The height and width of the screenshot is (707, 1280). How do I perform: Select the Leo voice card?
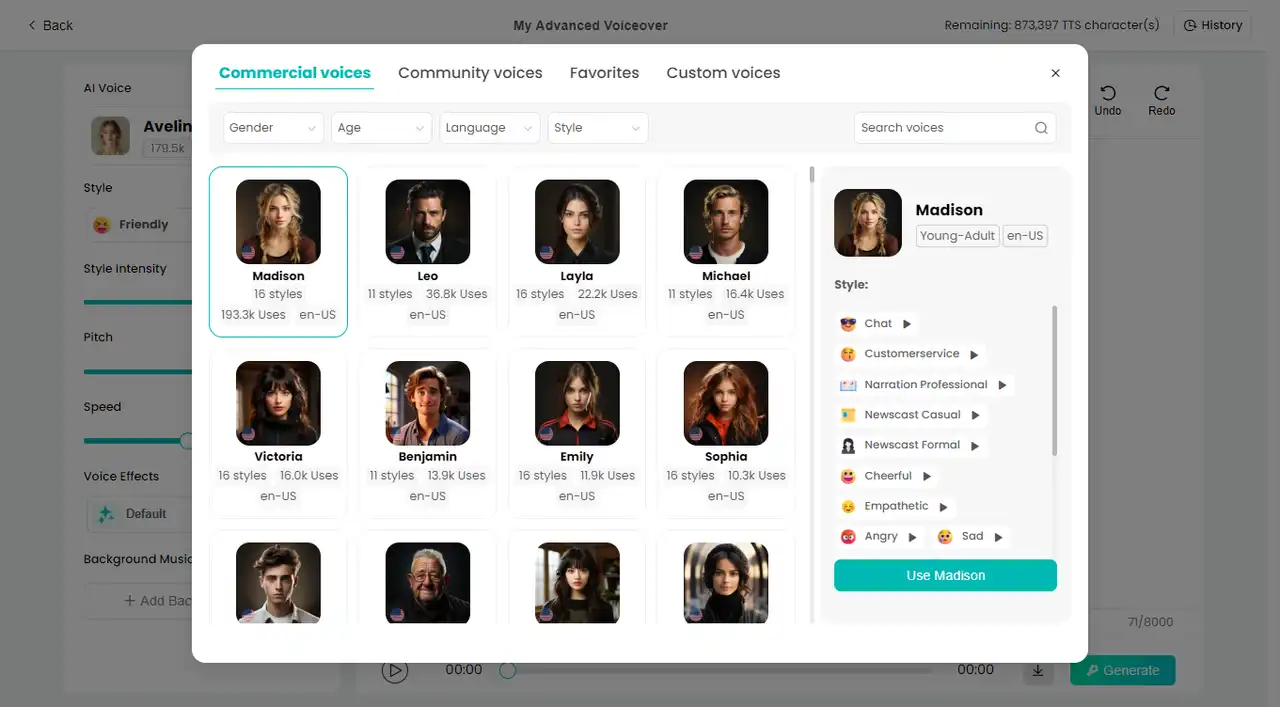[428, 251]
